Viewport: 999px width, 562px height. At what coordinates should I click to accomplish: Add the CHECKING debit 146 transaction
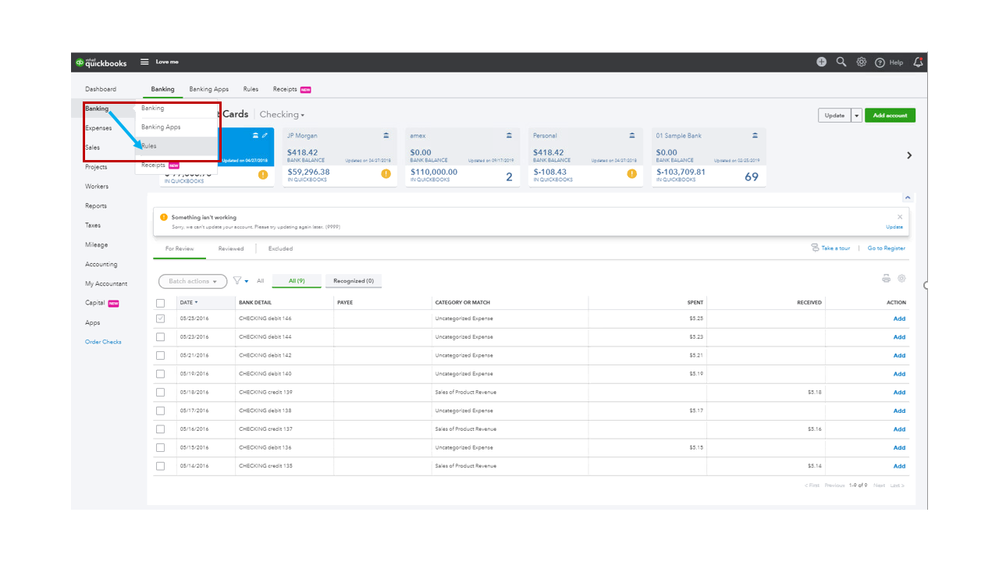click(899, 319)
